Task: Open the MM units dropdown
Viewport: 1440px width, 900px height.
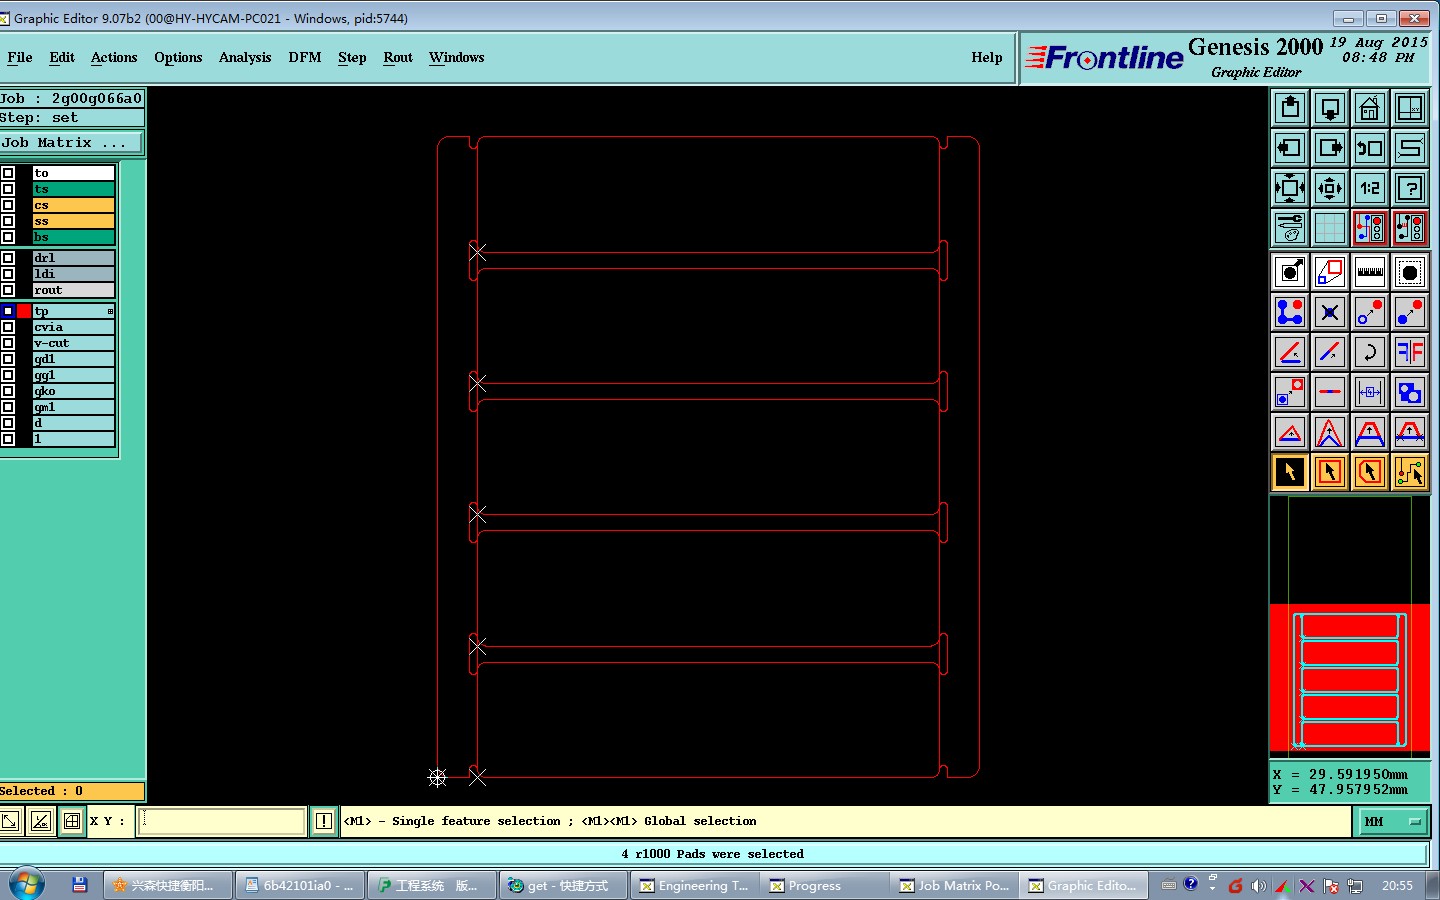Action: [x=1392, y=822]
